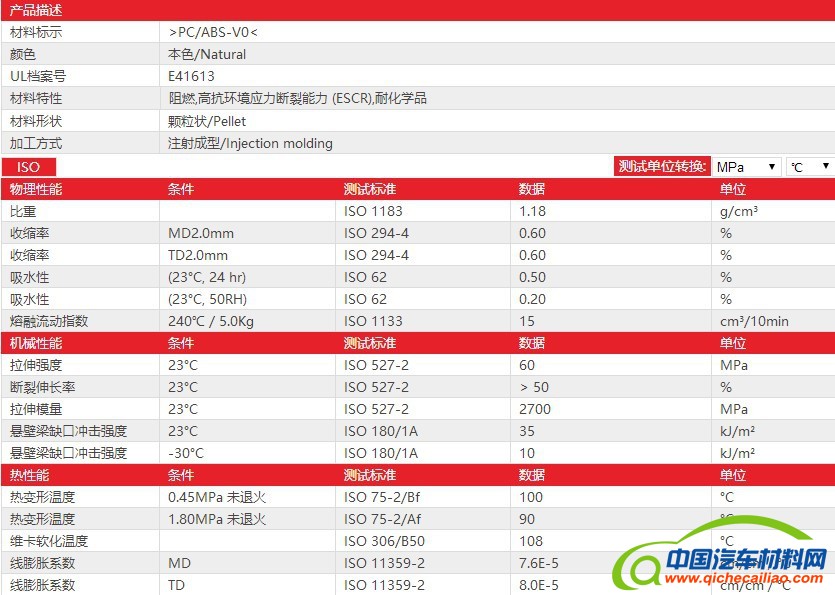Click the ISO 1183 test standard cell

click(373, 211)
